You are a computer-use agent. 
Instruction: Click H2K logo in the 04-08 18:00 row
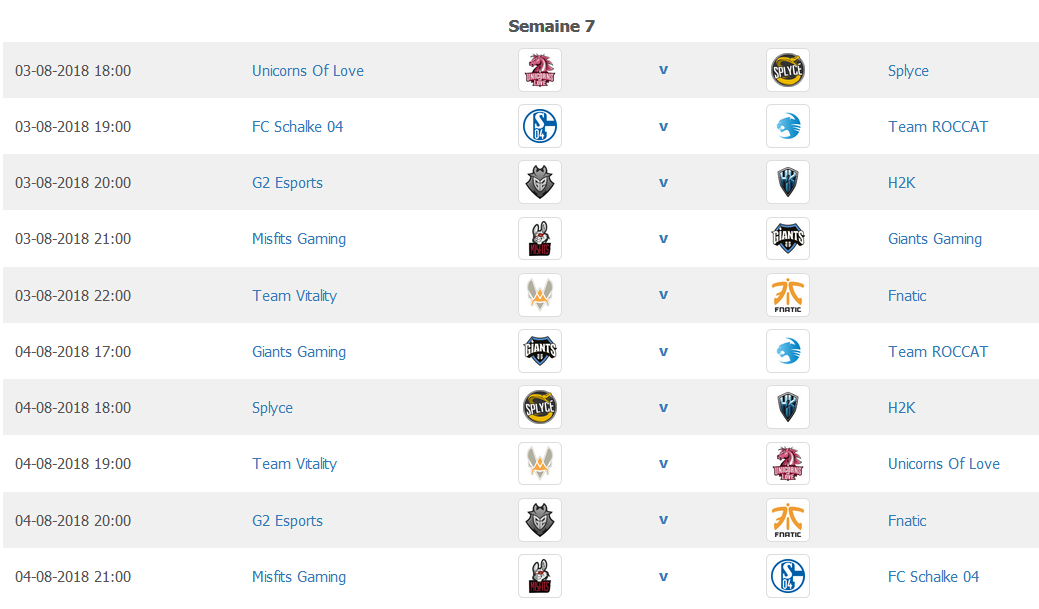point(788,407)
